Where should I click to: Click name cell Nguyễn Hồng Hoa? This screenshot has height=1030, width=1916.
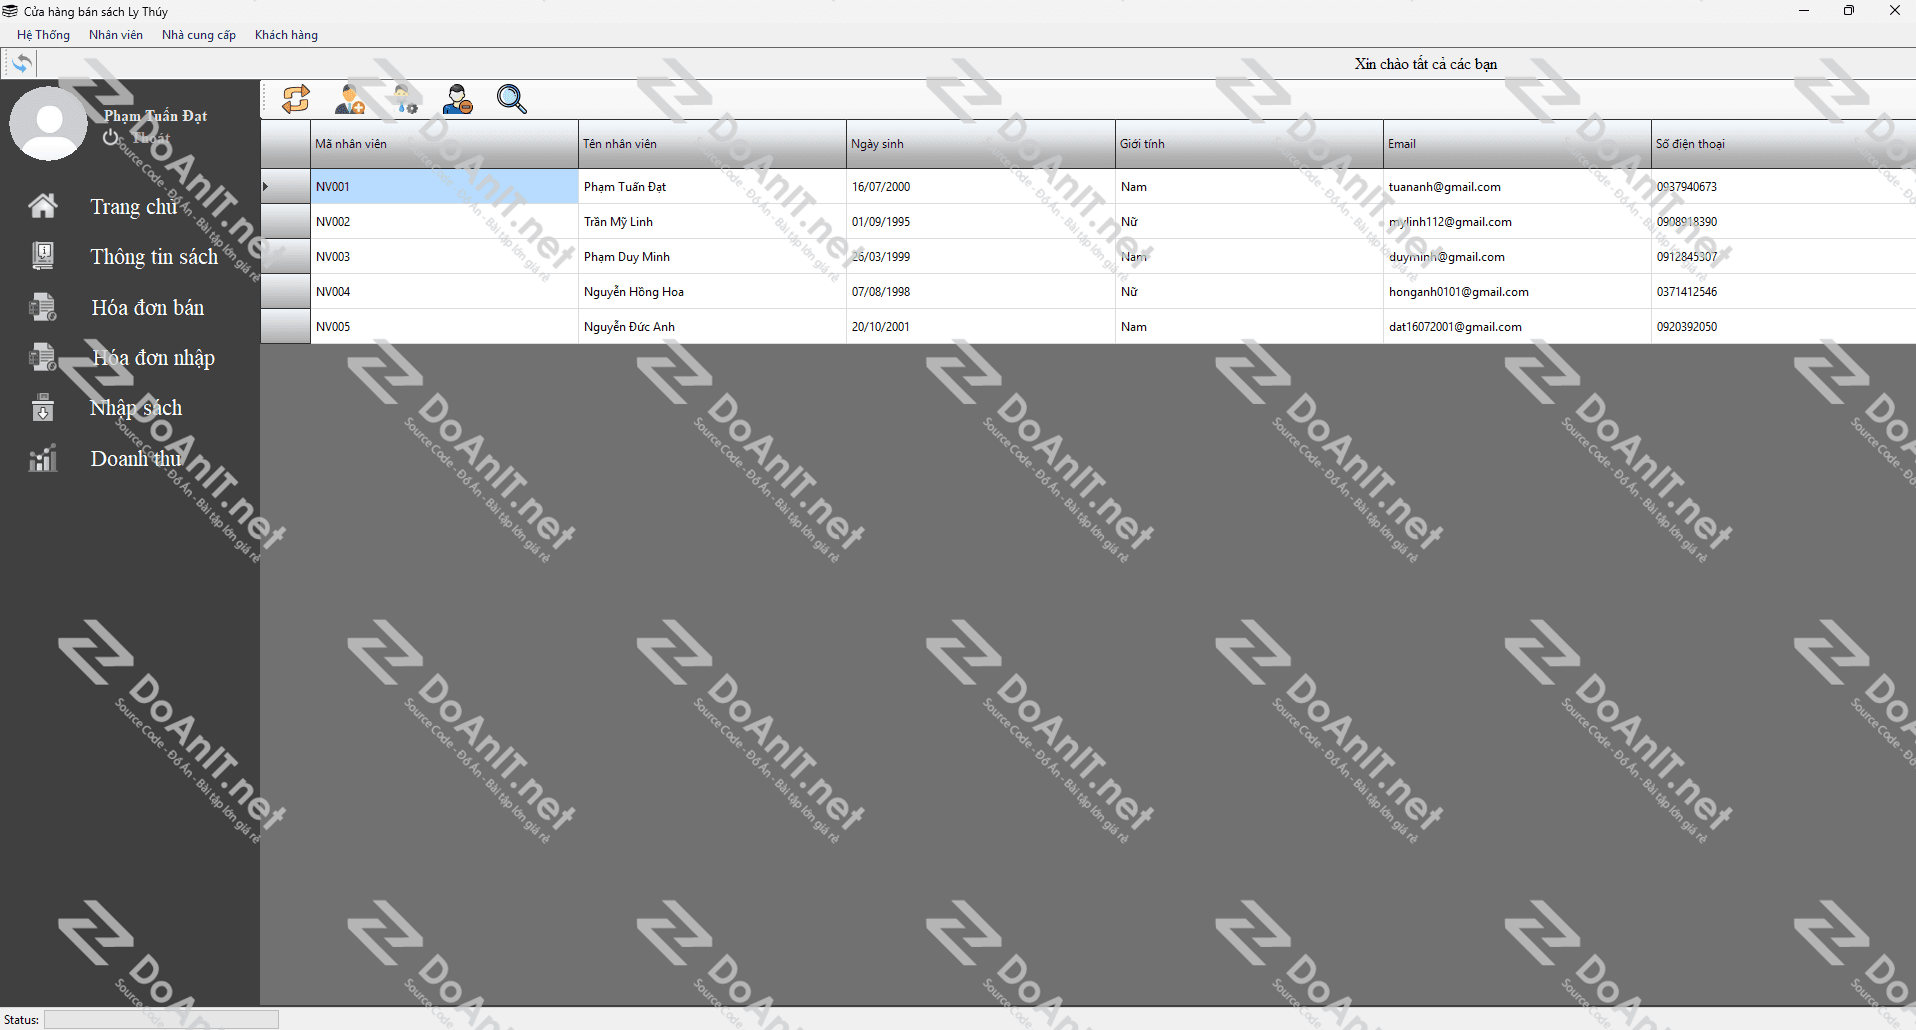(x=712, y=291)
